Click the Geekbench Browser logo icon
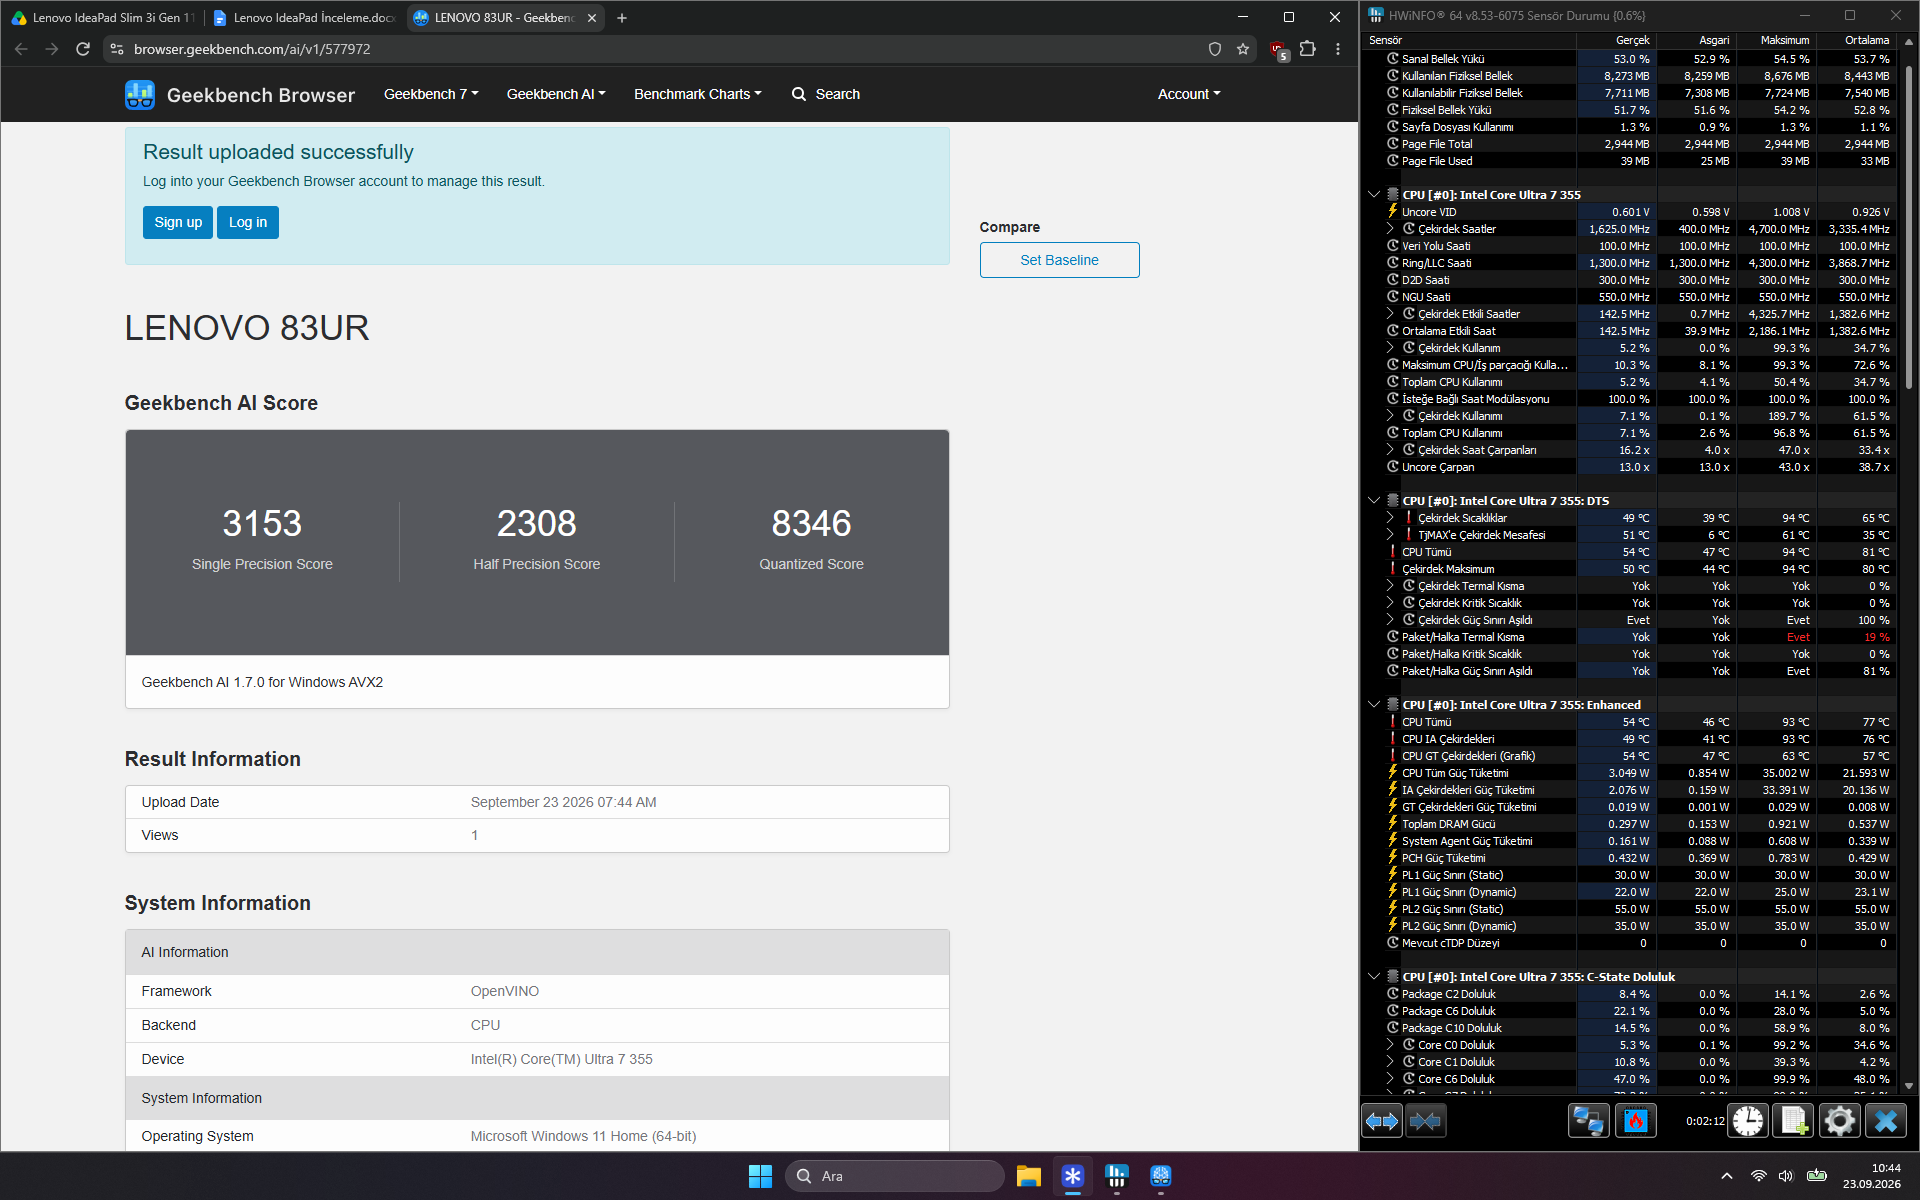The height and width of the screenshot is (1200, 1920). 140,95
